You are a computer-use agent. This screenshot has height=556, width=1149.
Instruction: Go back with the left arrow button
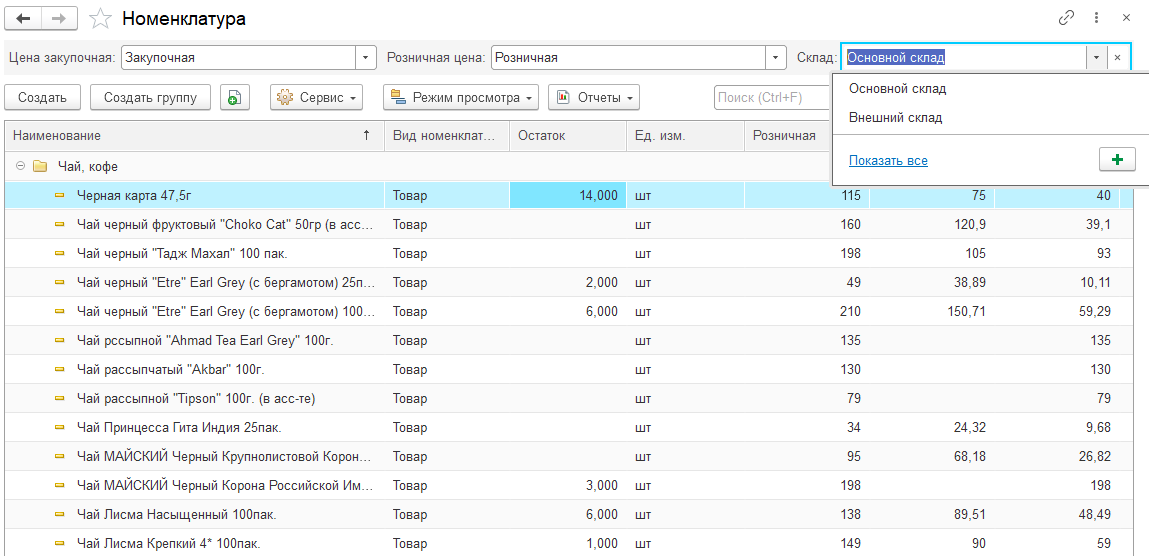pos(23,19)
